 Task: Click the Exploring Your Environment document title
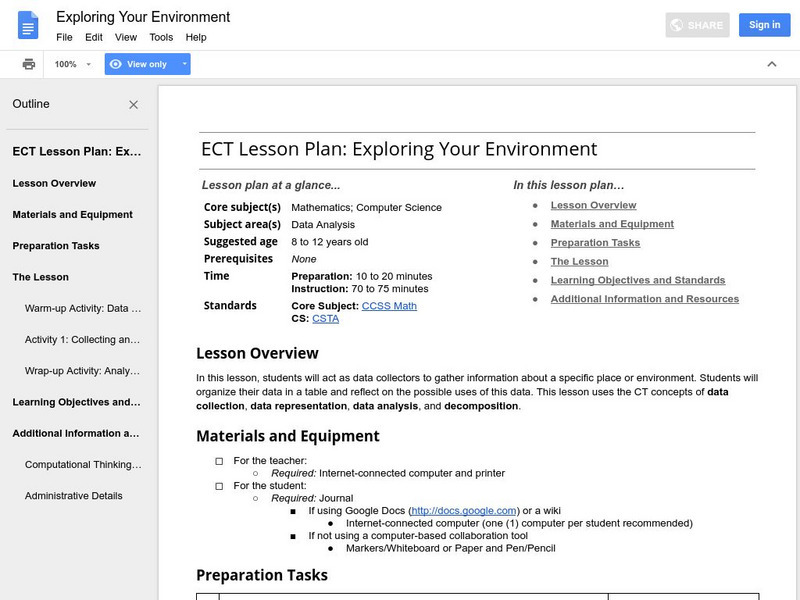[143, 17]
